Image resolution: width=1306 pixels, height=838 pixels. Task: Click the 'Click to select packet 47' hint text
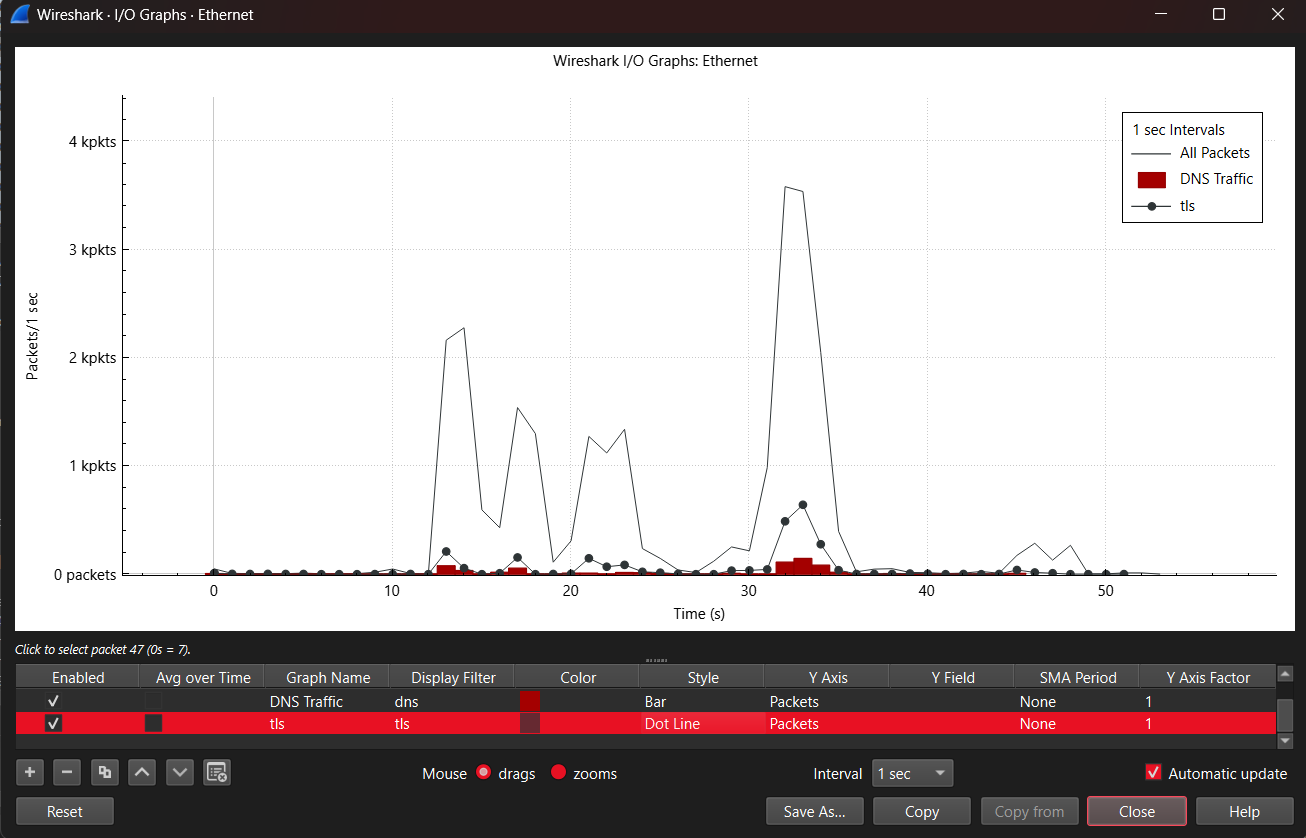[x=102, y=650]
